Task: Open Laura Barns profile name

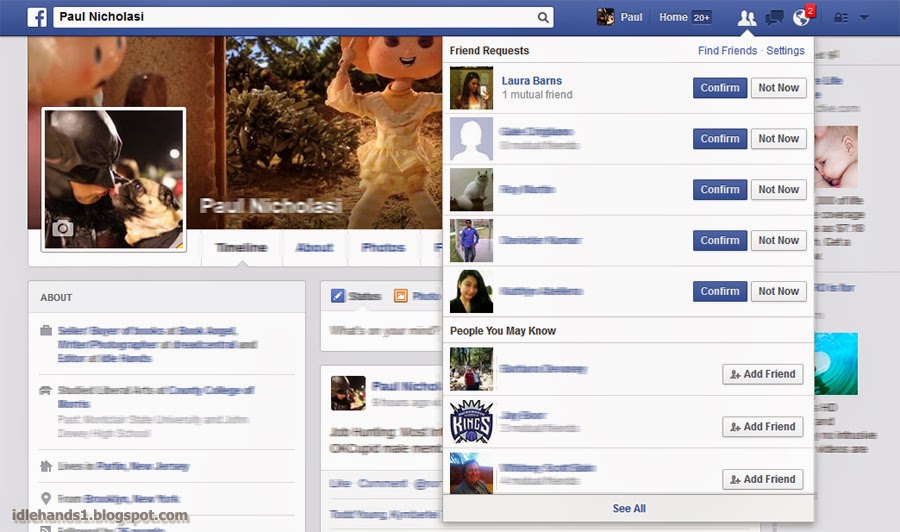Action: [532, 81]
